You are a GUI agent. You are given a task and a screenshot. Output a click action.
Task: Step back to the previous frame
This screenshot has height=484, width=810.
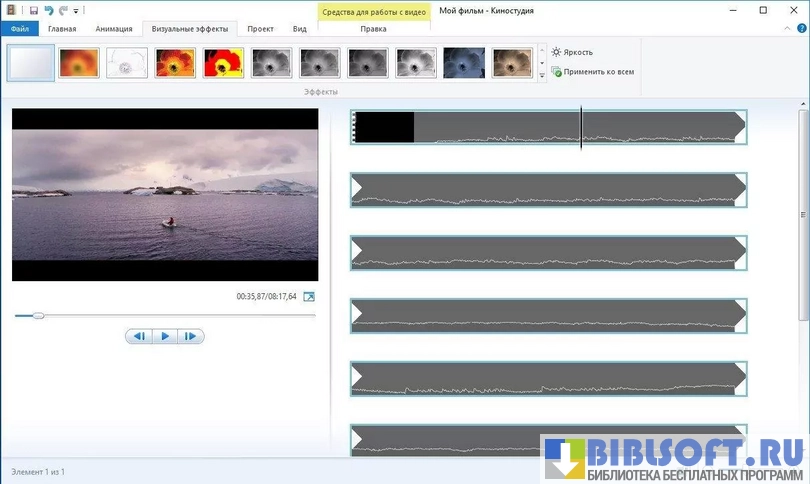tap(140, 336)
